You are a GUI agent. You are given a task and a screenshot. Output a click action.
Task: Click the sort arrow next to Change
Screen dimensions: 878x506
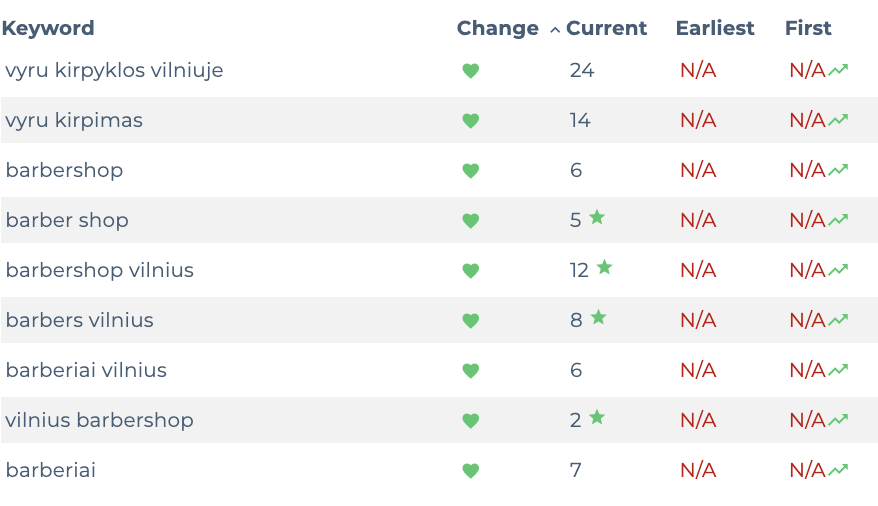[555, 30]
